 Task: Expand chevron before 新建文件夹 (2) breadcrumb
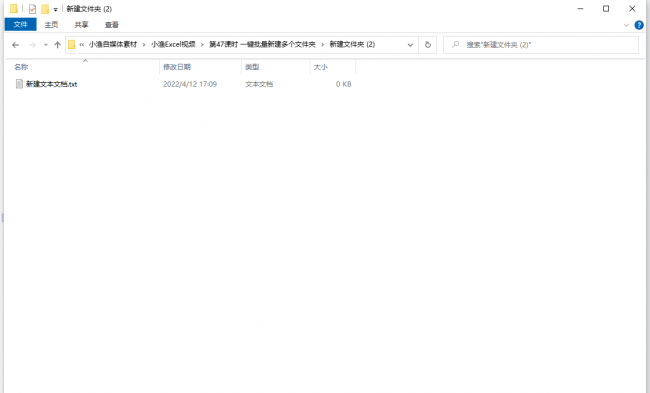(x=323, y=45)
